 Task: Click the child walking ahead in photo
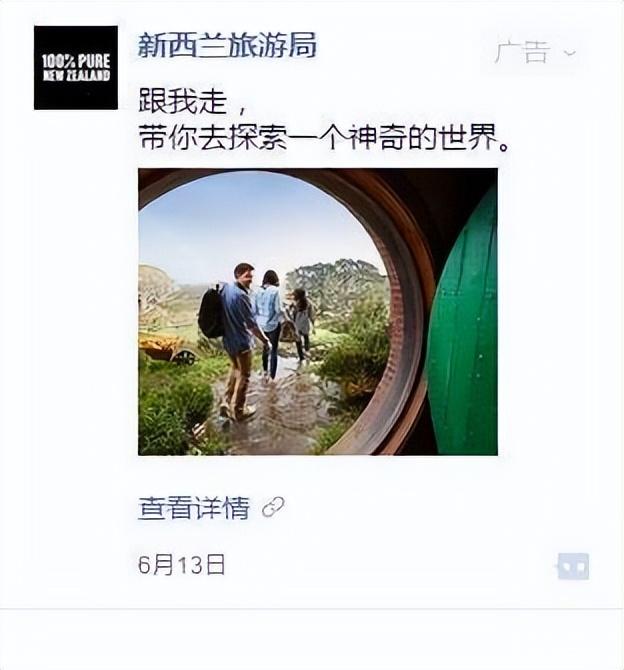coord(302,324)
